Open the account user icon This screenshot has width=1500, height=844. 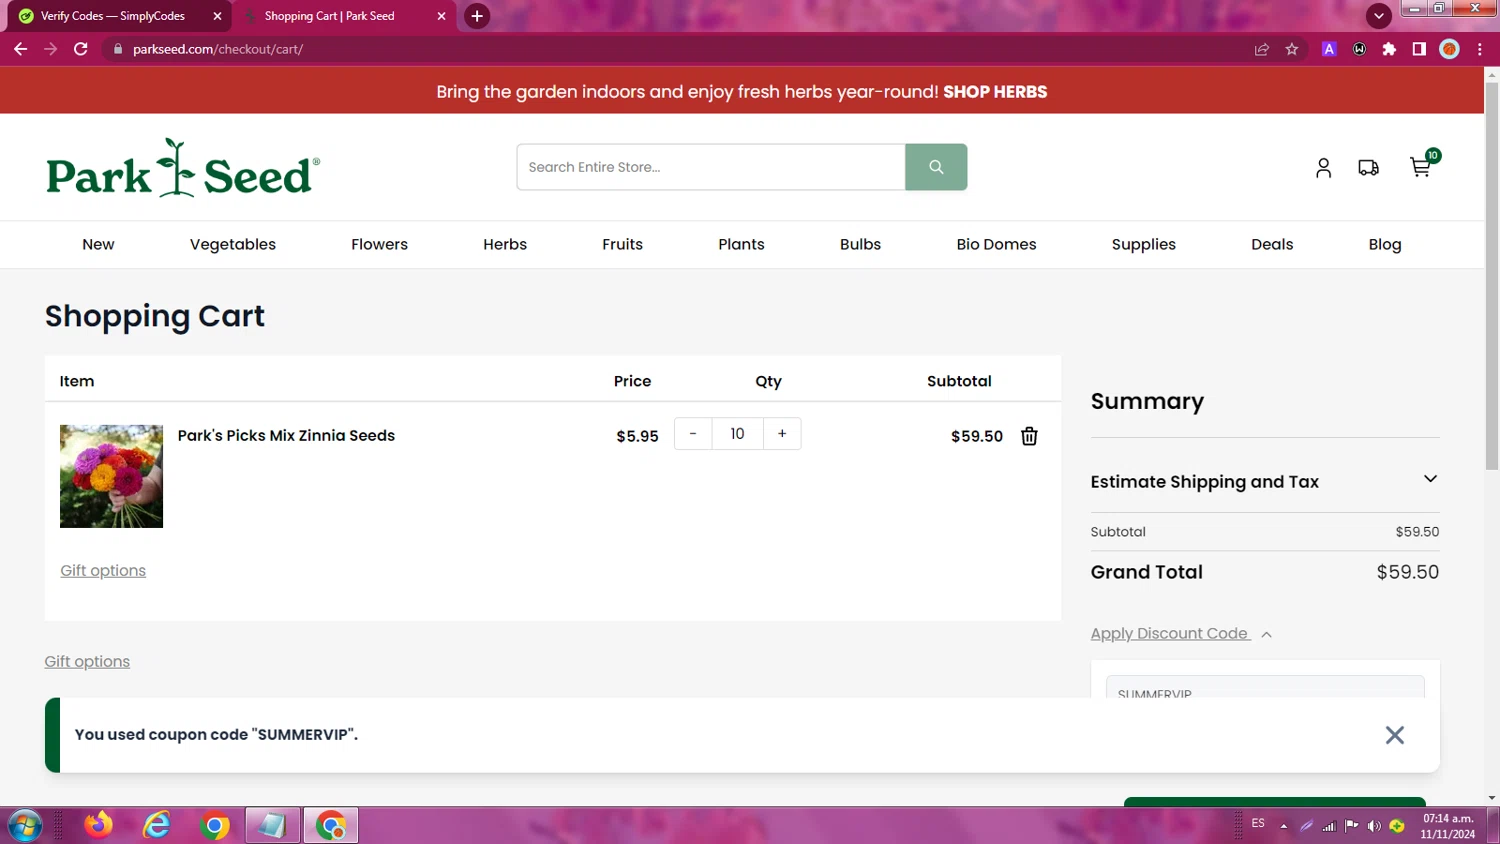tap(1323, 168)
